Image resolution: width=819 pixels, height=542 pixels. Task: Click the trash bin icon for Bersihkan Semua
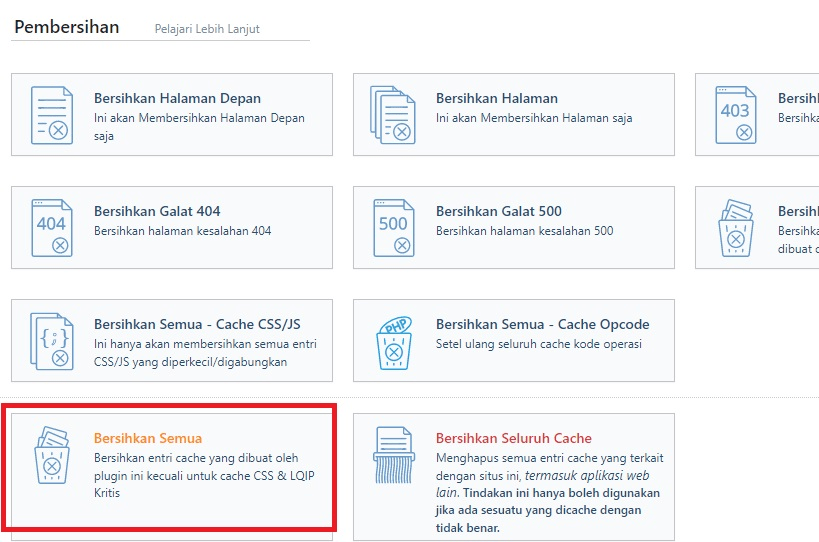click(x=52, y=455)
